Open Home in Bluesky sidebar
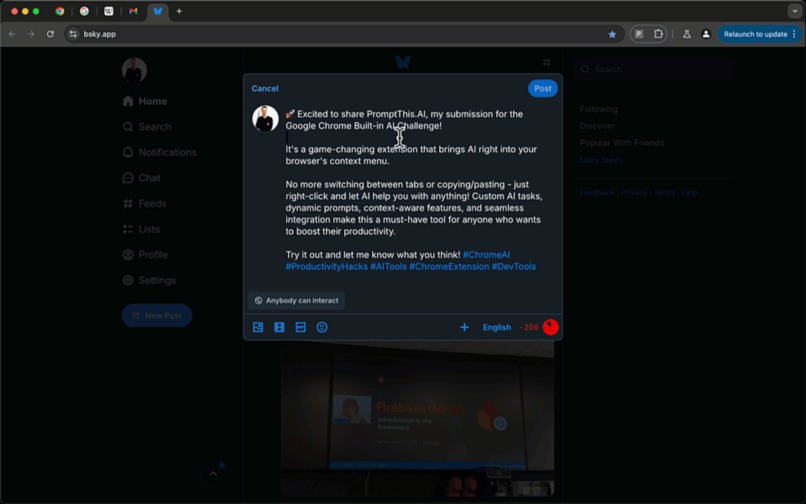Image resolution: width=806 pixels, height=504 pixels. point(145,101)
